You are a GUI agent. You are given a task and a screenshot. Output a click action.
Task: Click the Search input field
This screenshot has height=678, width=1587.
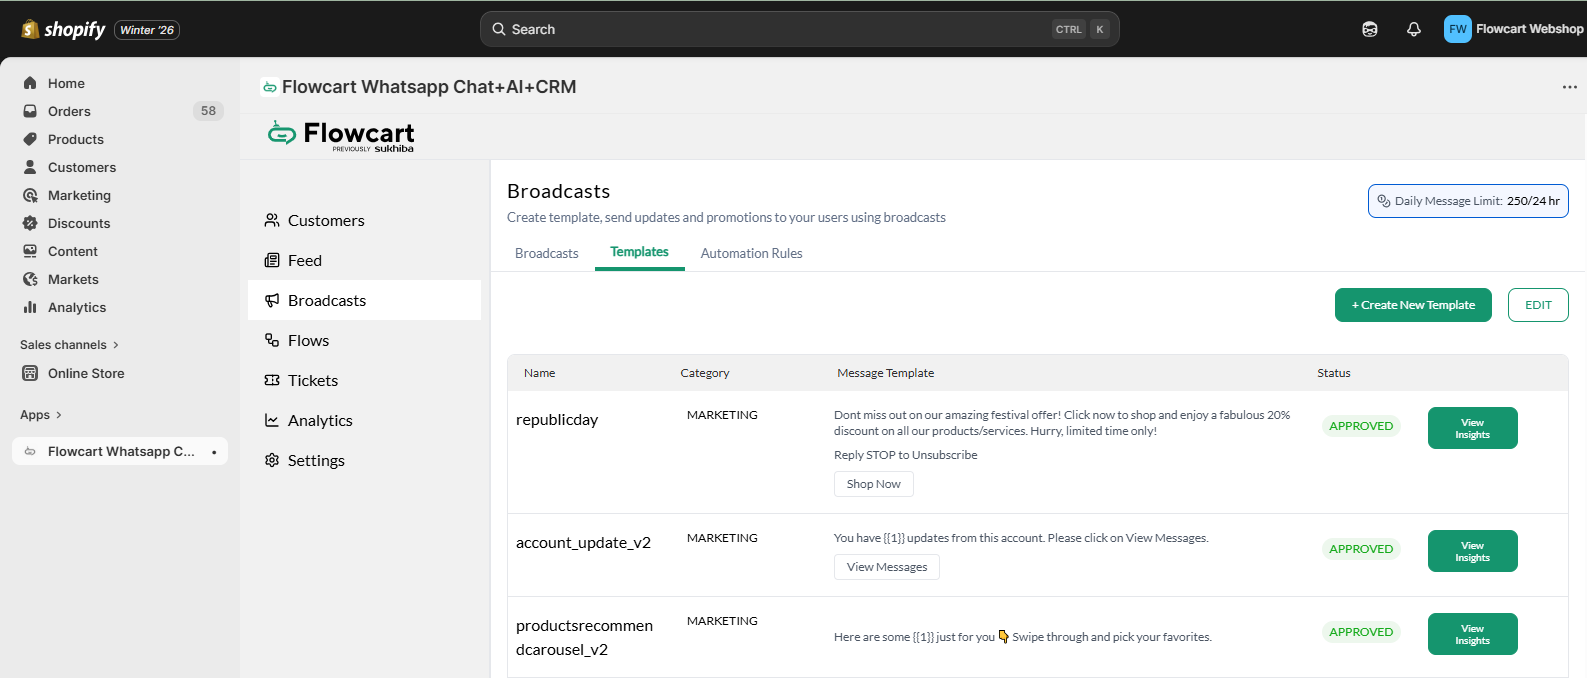coord(800,29)
